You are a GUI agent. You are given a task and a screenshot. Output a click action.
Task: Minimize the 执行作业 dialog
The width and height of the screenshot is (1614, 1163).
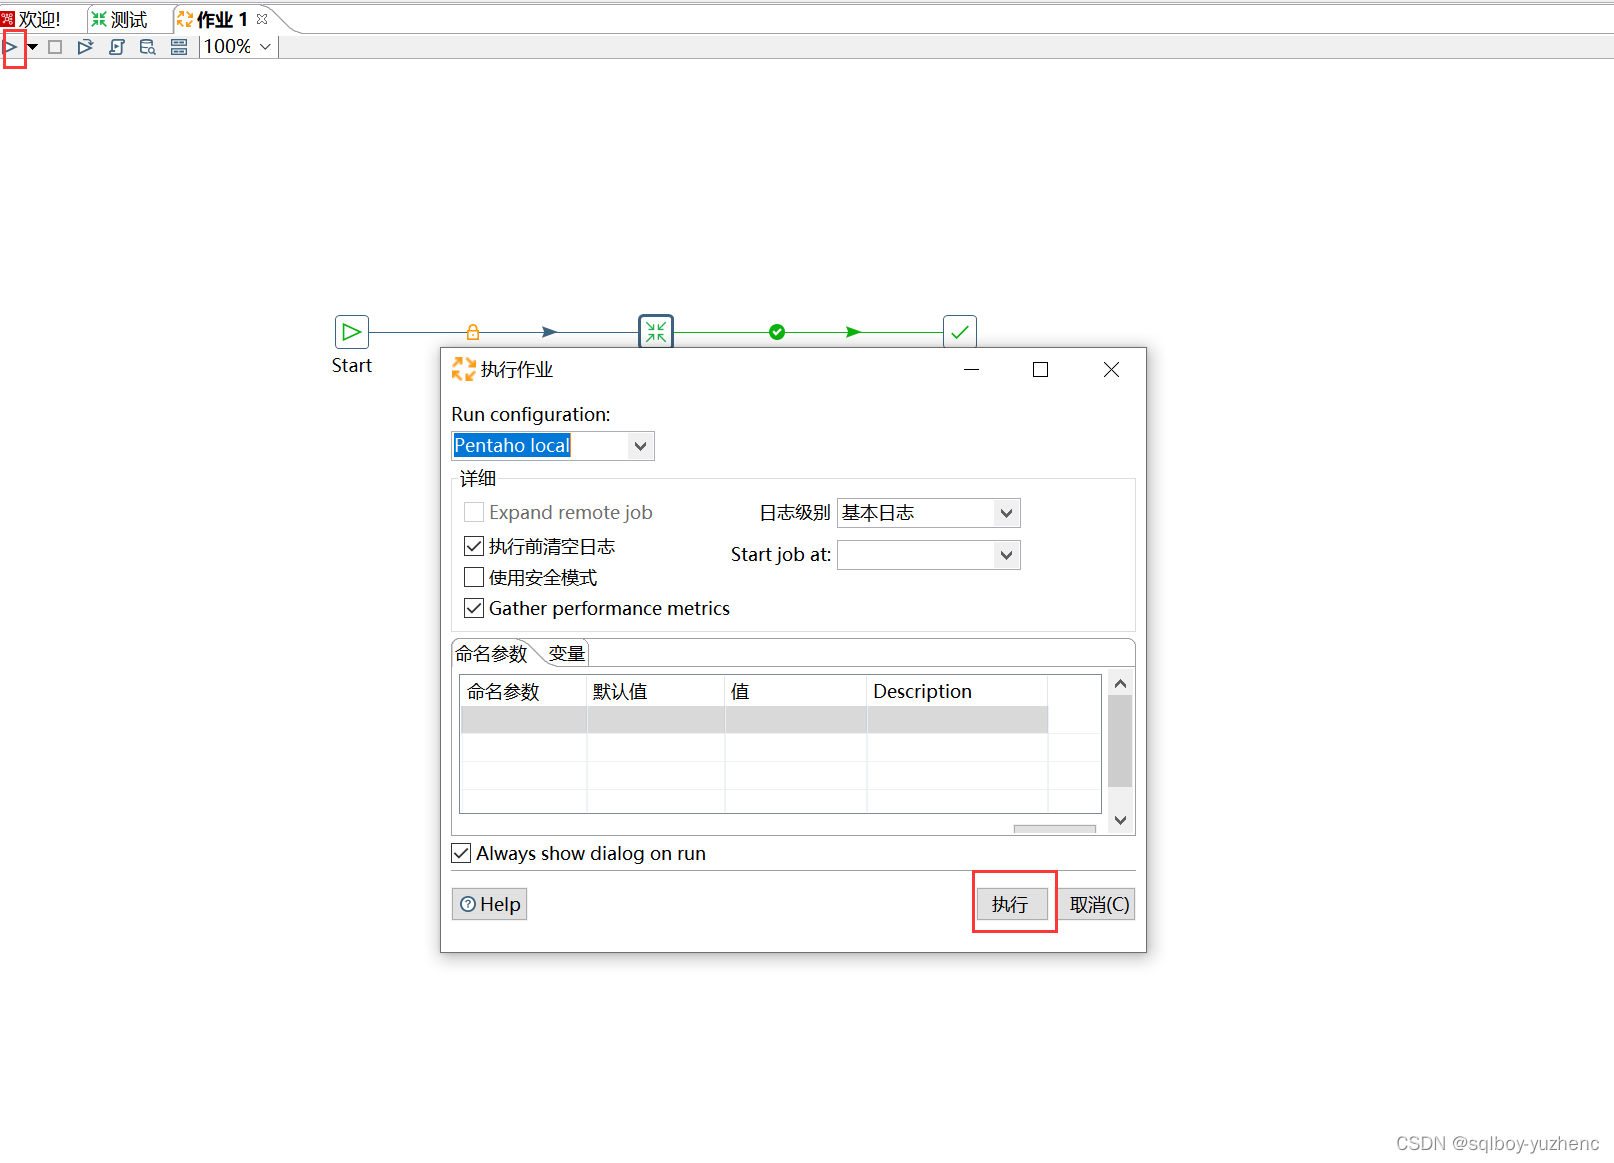click(x=971, y=370)
